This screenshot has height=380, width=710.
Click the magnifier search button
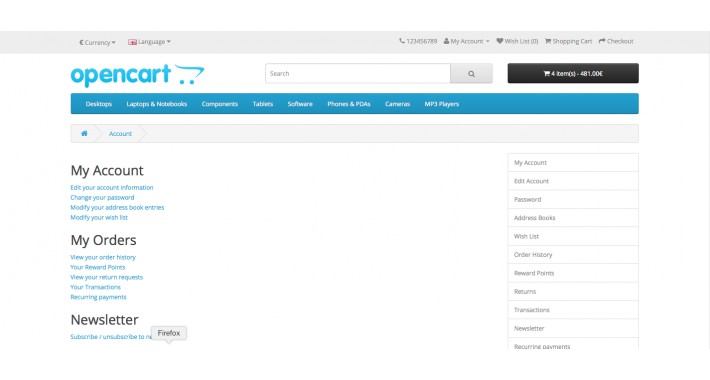(471, 73)
